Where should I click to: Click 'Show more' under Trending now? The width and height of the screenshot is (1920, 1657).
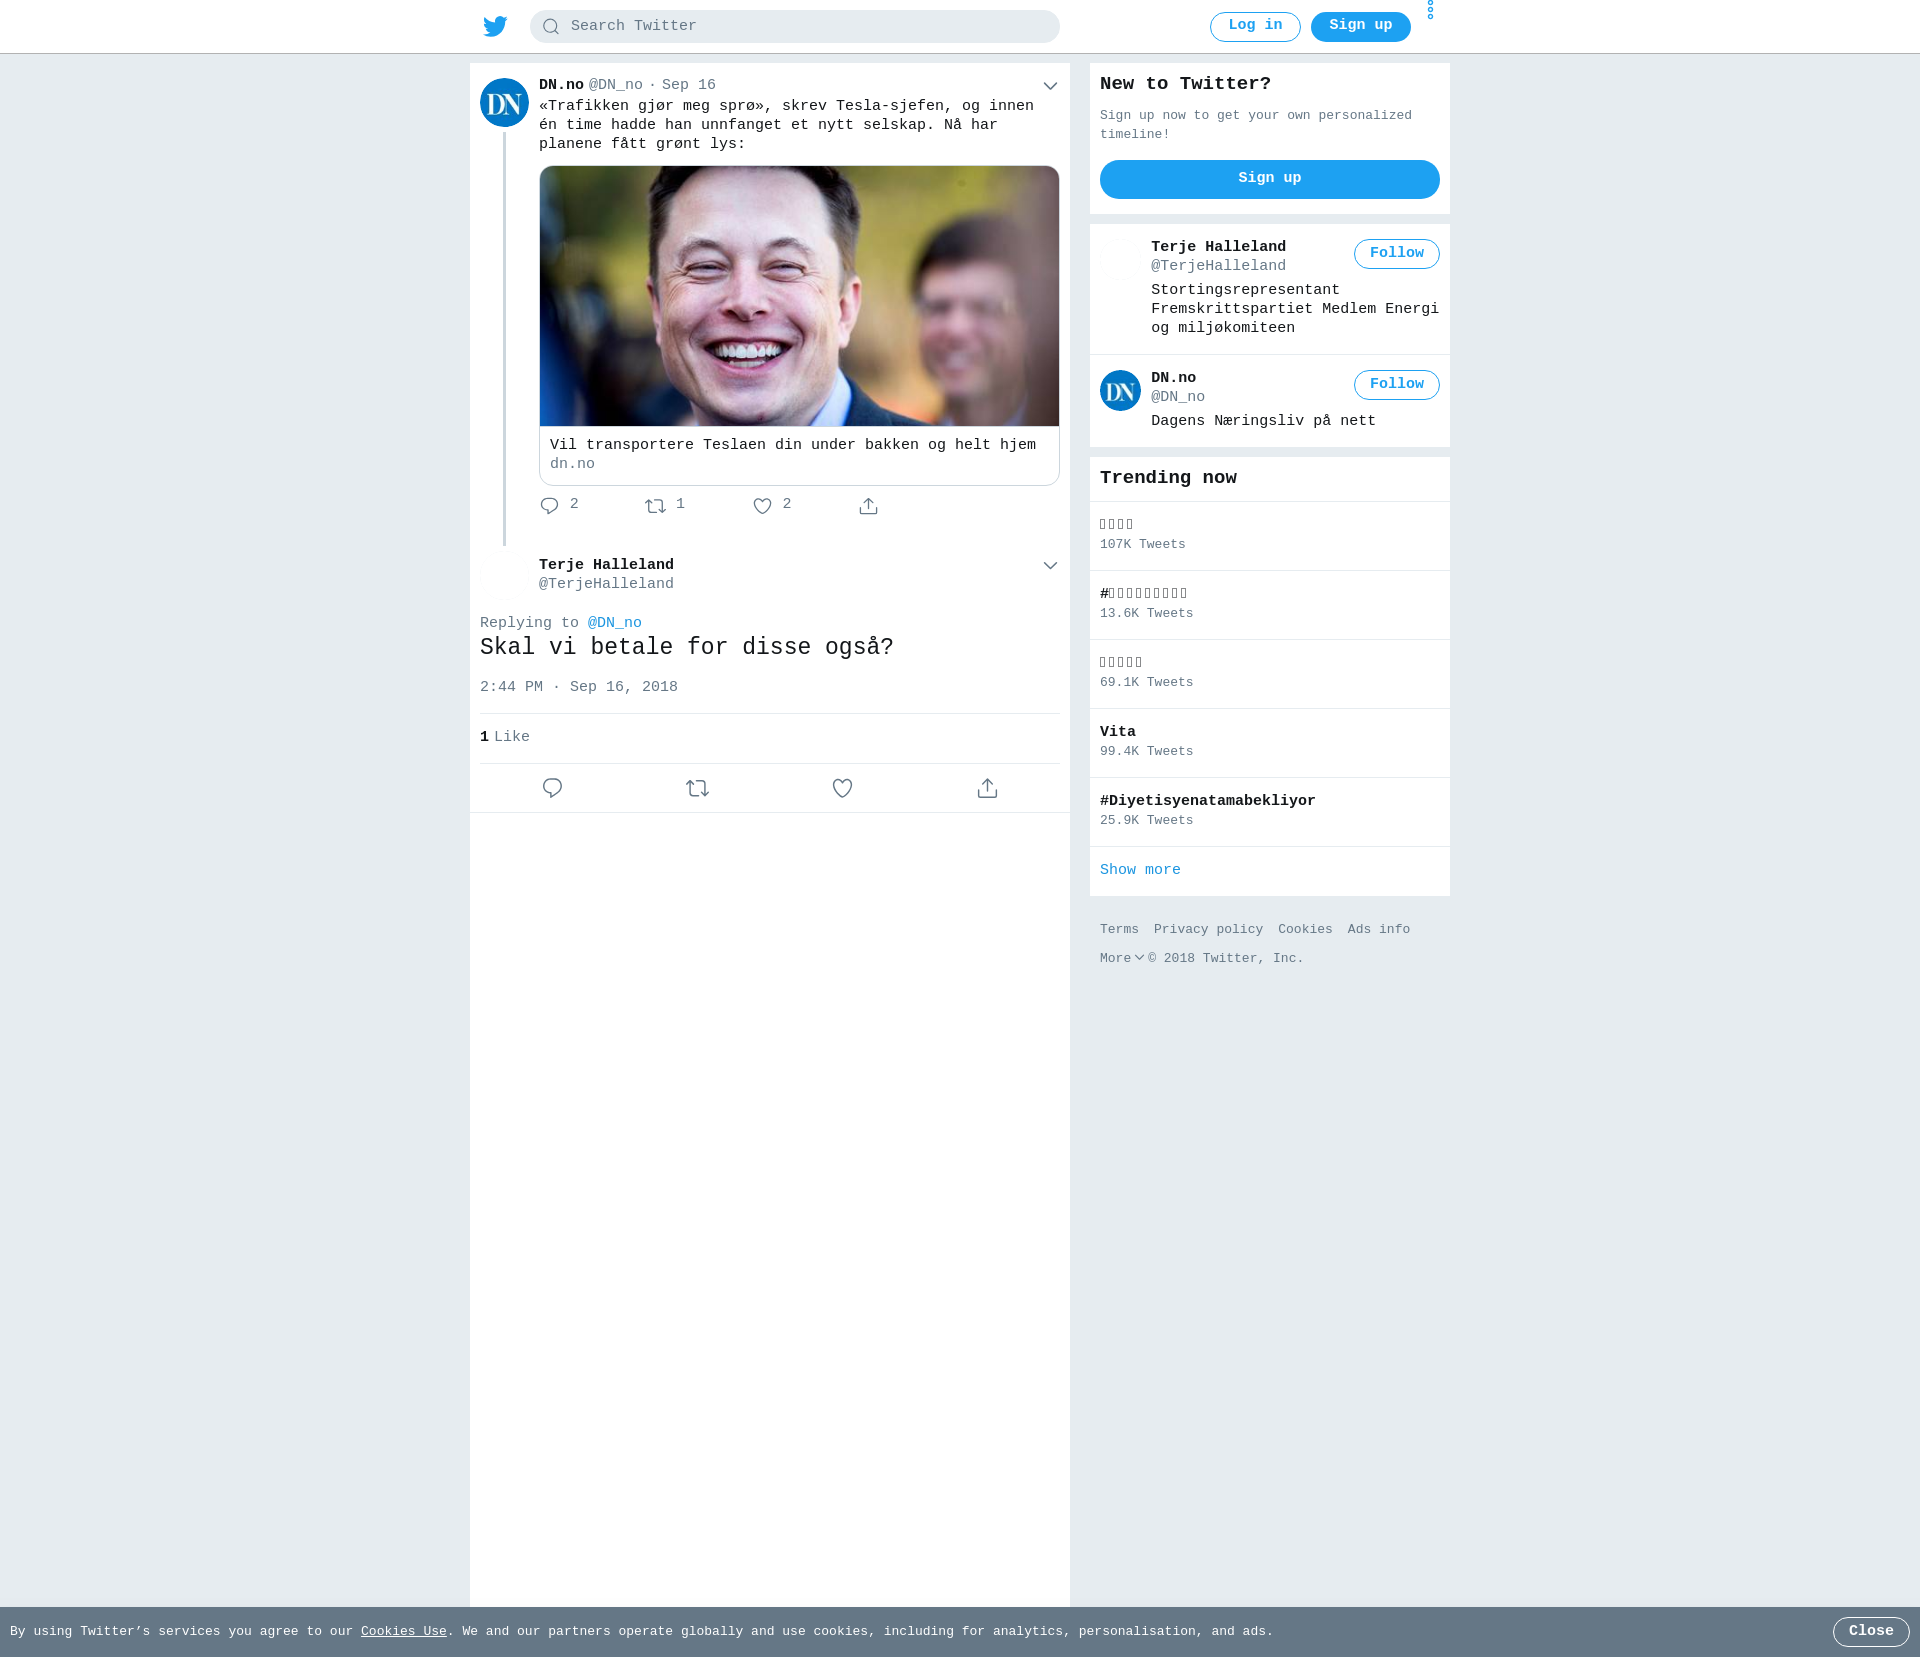[x=1140, y=870]
